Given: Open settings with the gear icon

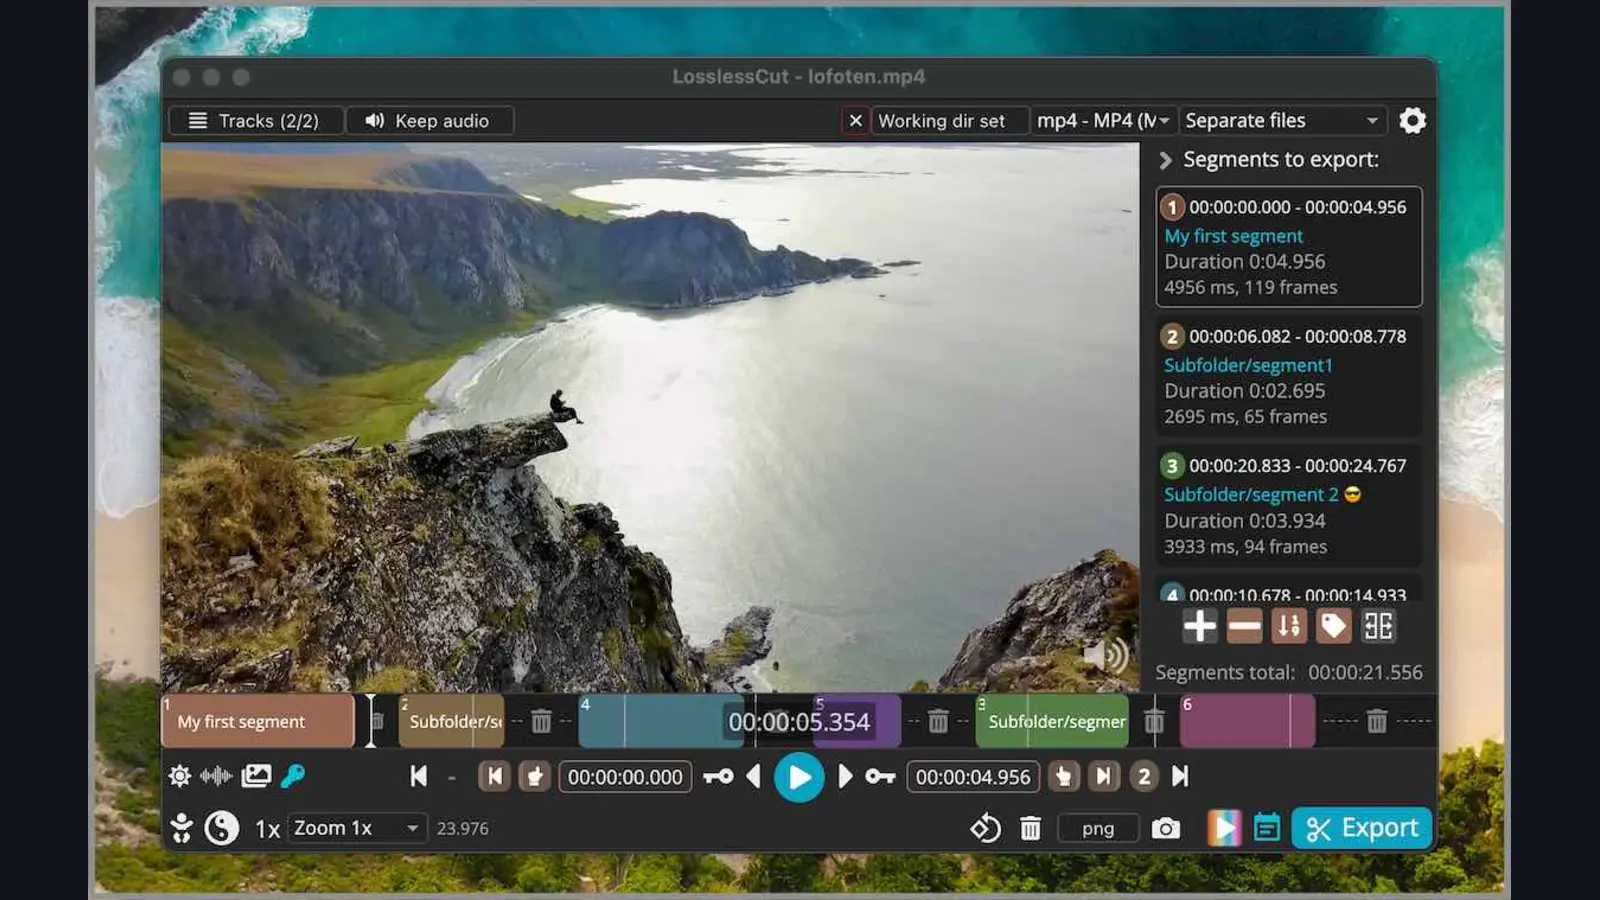Looking at the screenshot, I should click(x=1413, y=121).
